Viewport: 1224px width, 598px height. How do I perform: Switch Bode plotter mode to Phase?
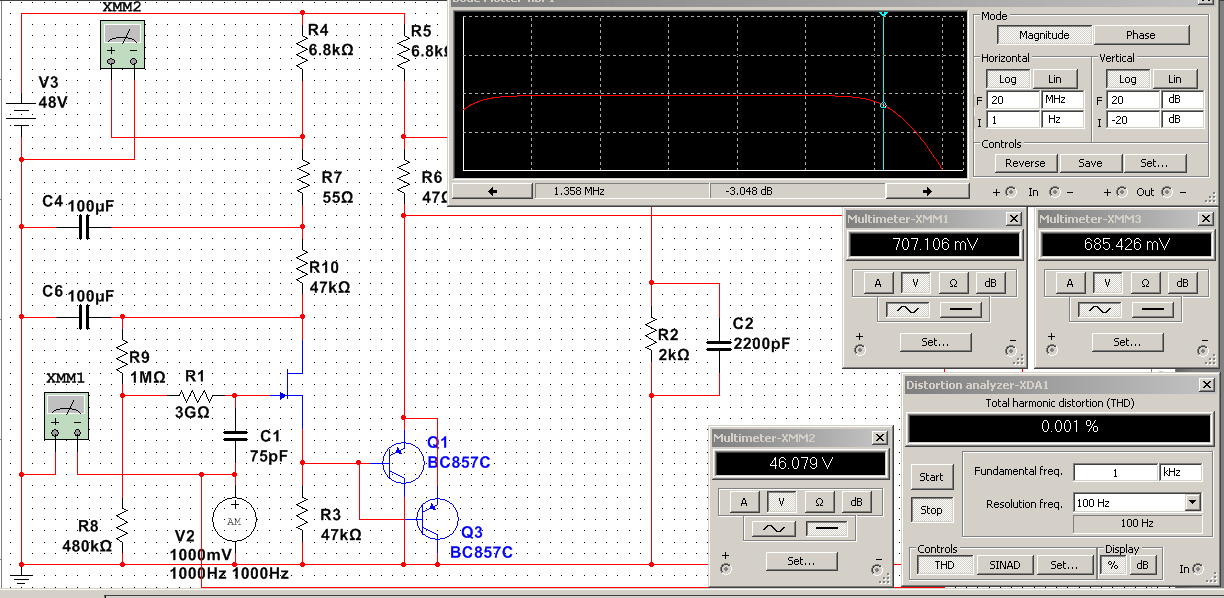click(x=1141, y=35)
